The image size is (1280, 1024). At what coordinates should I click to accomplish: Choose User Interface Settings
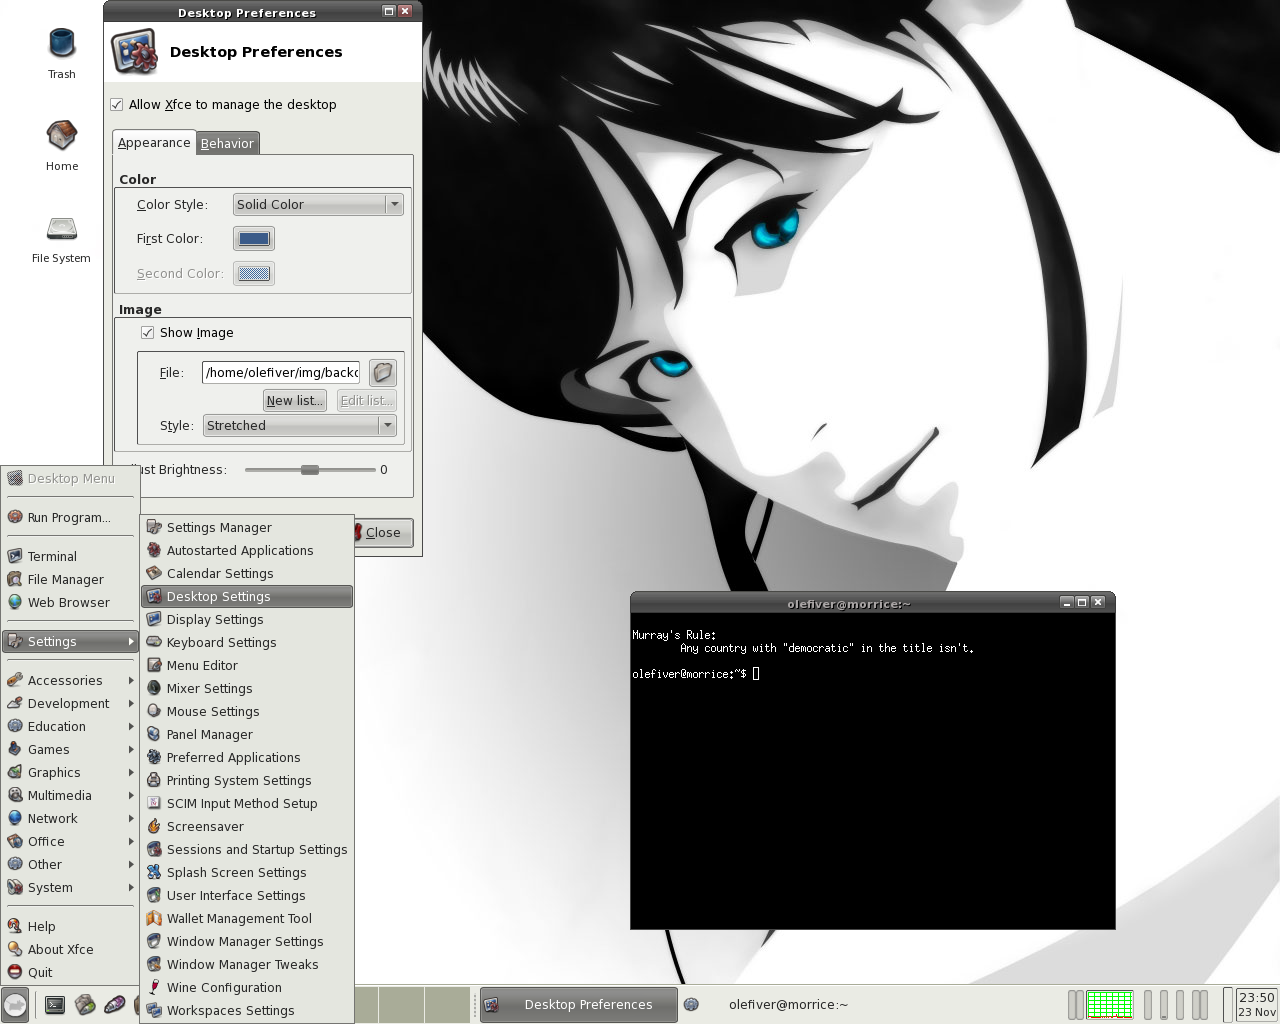tap(247, 895)
